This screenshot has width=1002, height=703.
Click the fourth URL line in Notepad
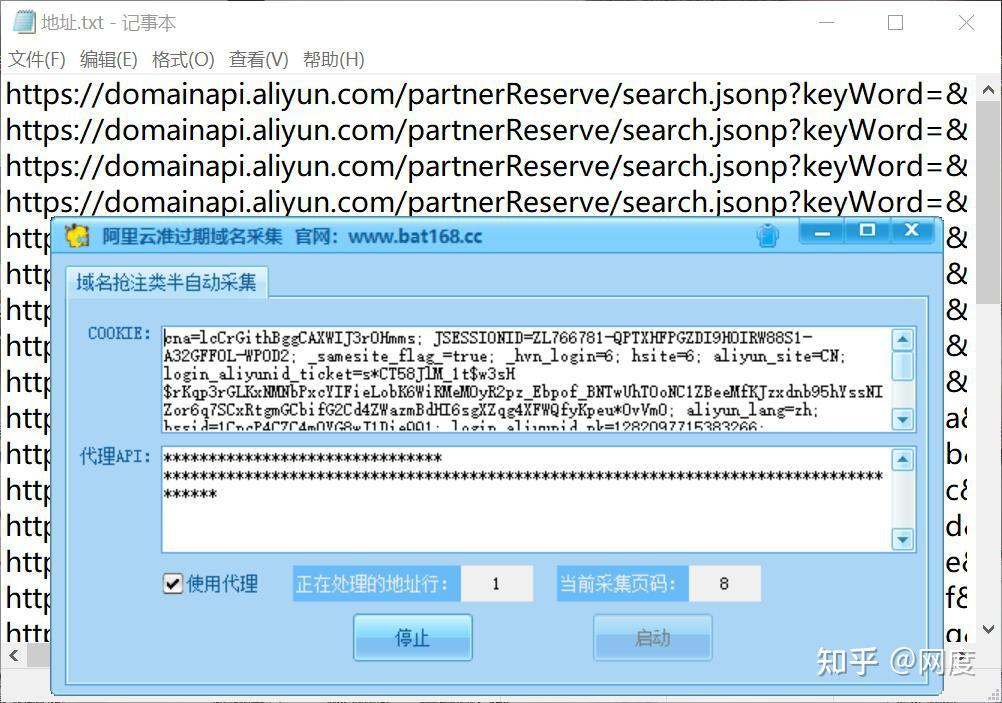coord(487,202)
